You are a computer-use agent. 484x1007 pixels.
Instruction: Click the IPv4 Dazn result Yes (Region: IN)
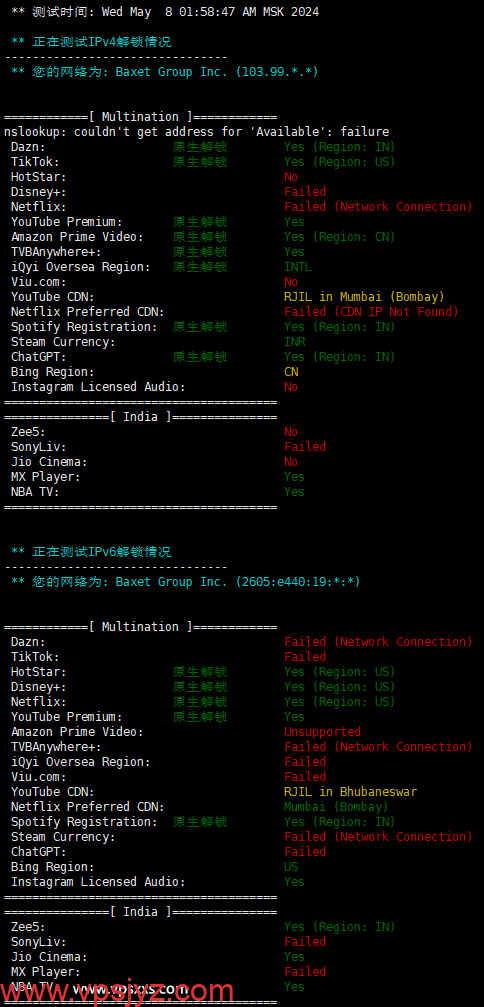tap(340, 147)
